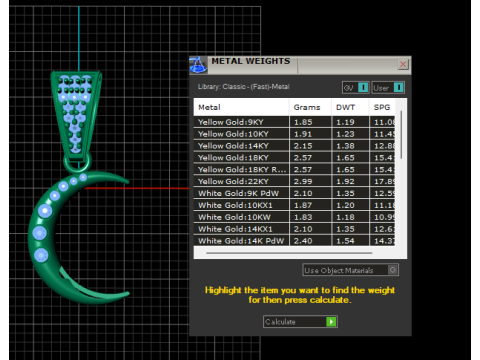Click the DWT column header
The image size is (480, 360).
point(350,107)
